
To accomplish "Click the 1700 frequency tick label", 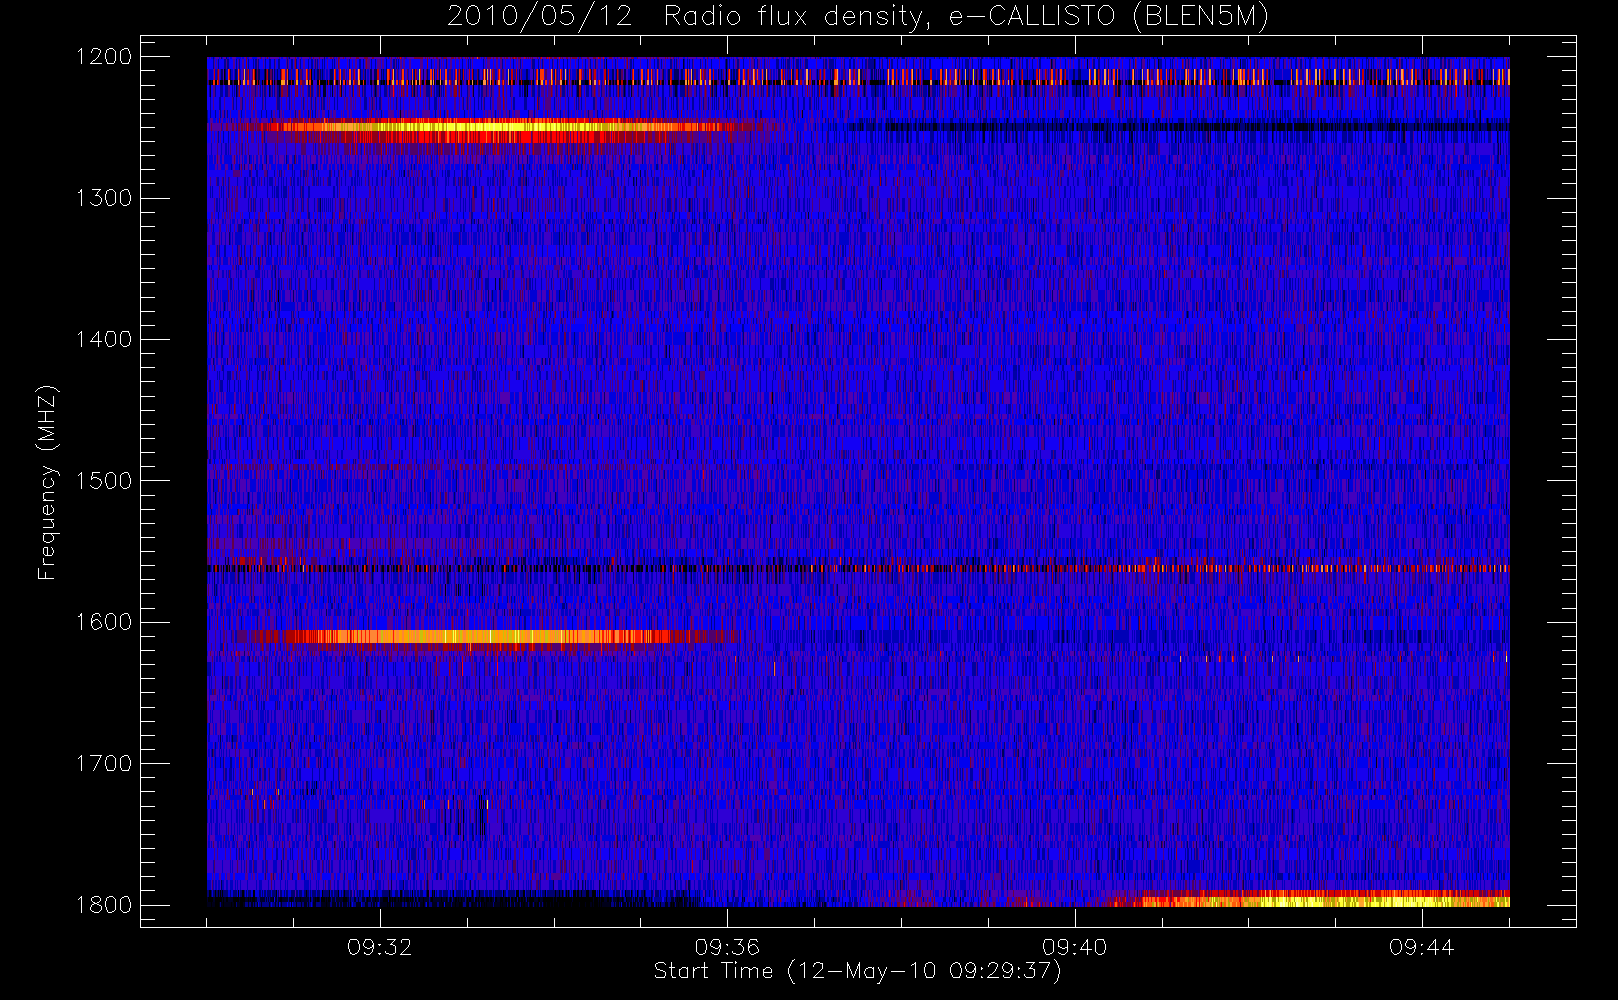I will click(104, 763).
